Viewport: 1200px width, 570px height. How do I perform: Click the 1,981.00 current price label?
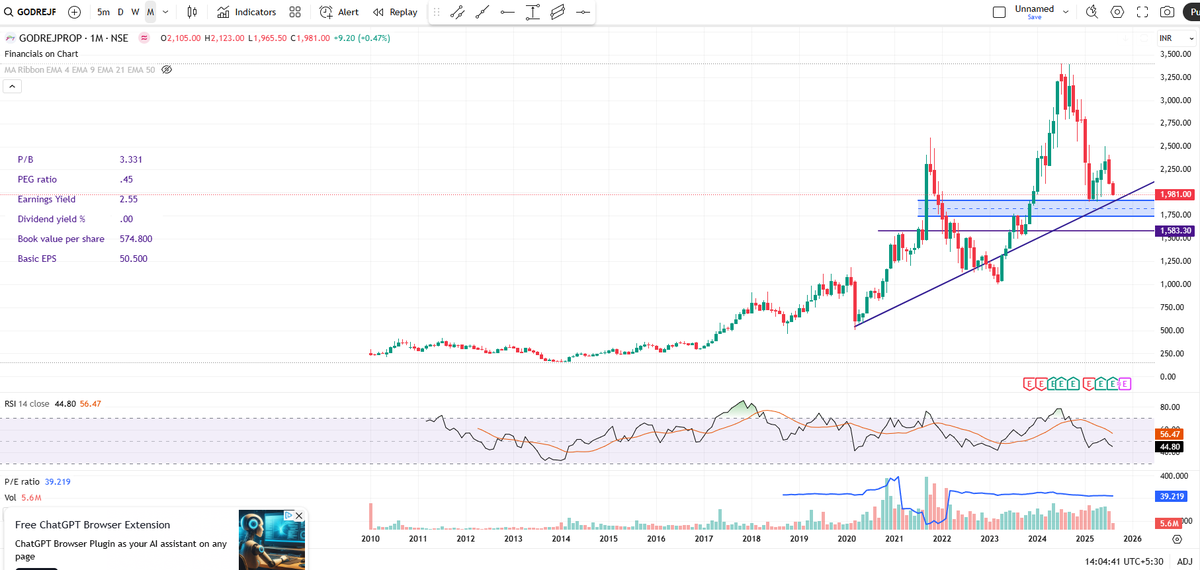[x=1176, y=194]
